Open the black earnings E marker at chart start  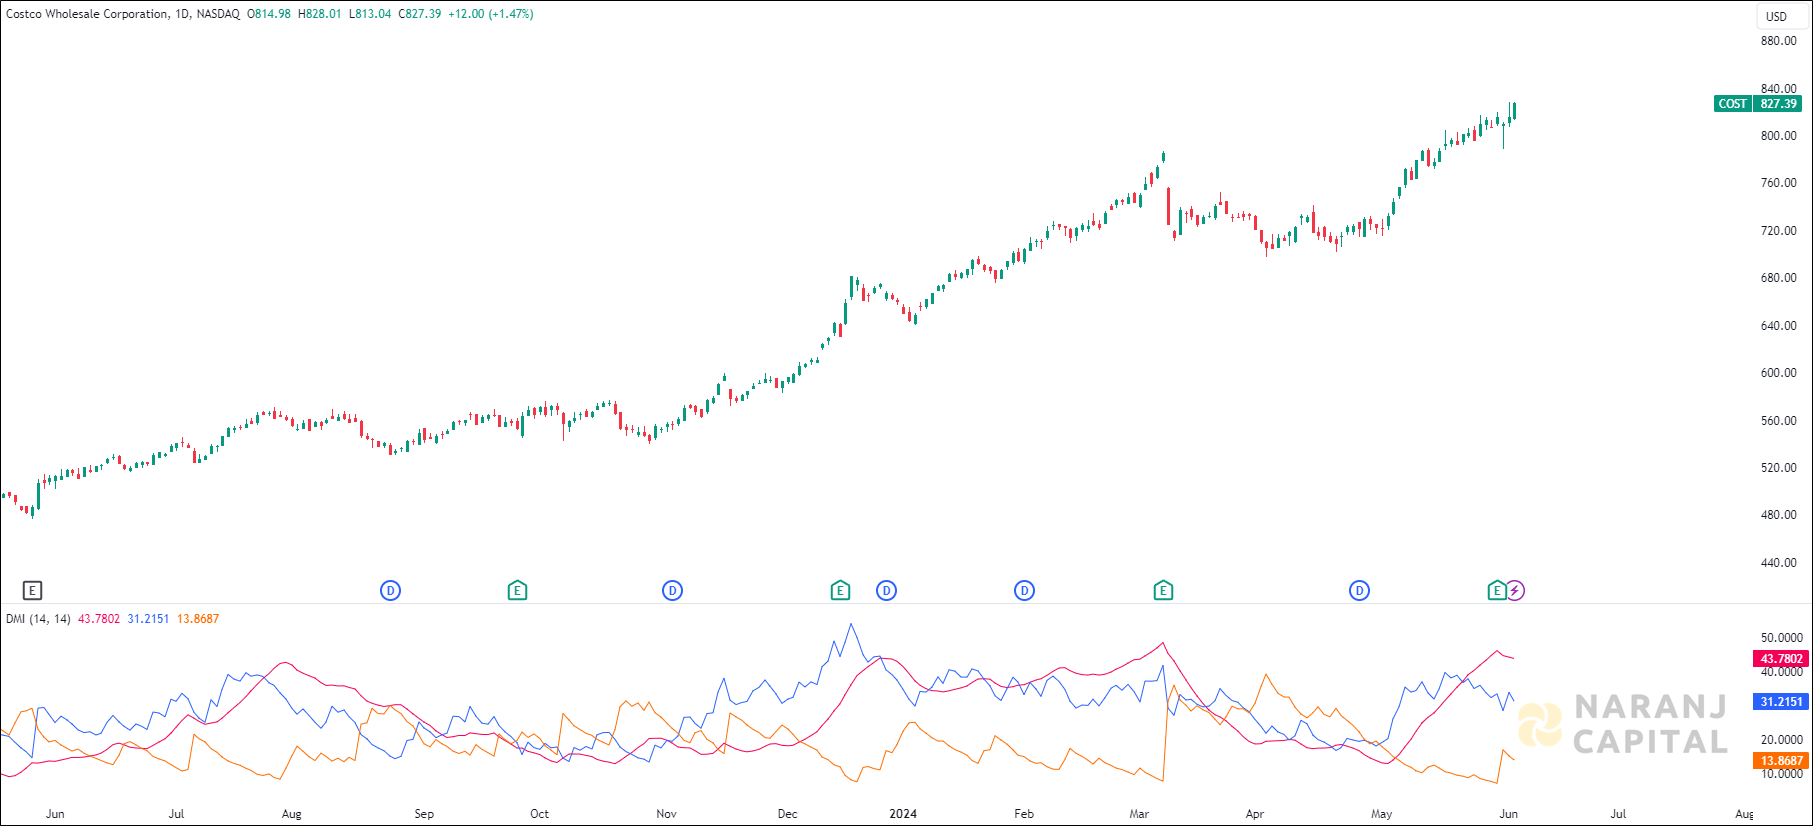33,591
